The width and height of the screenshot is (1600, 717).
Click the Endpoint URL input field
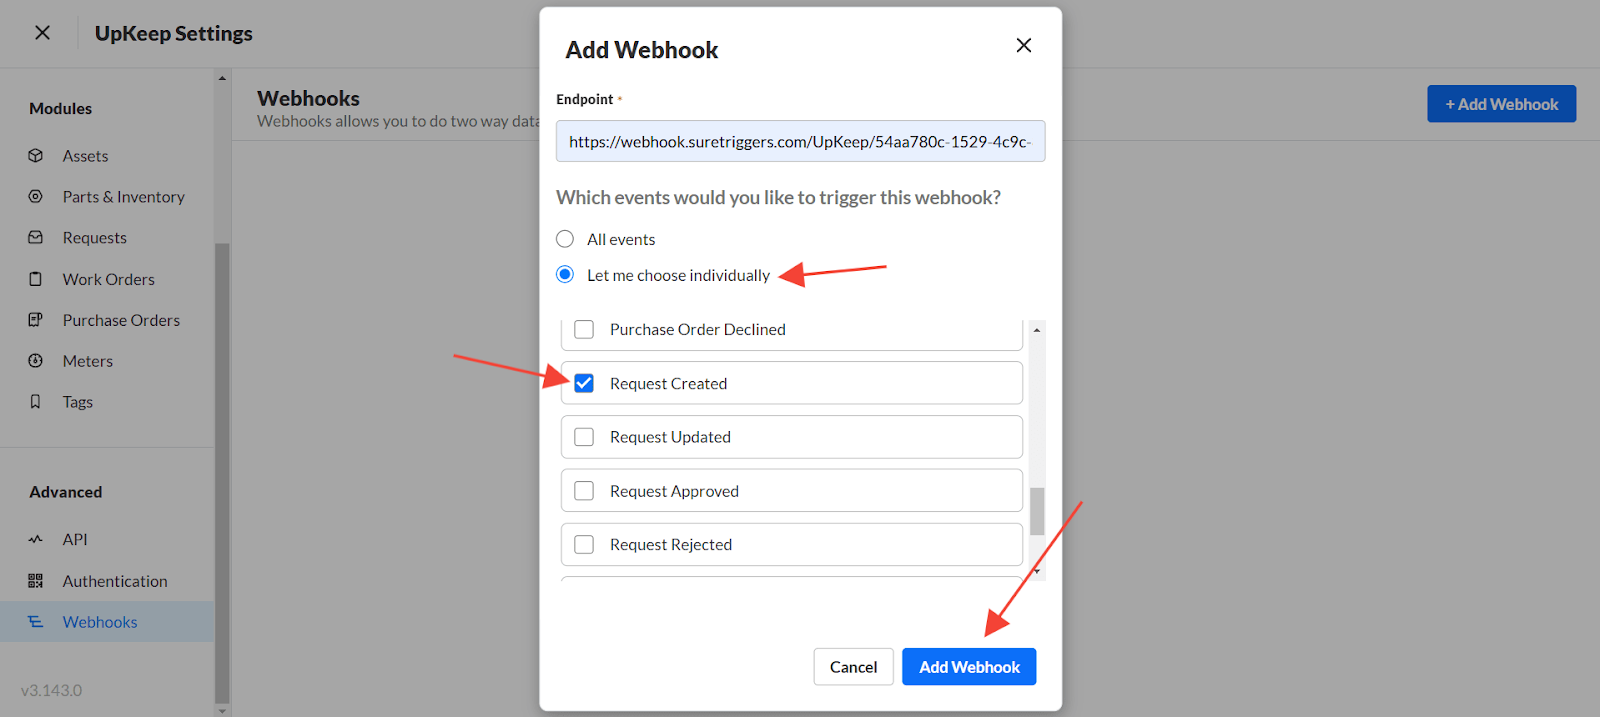800,141
